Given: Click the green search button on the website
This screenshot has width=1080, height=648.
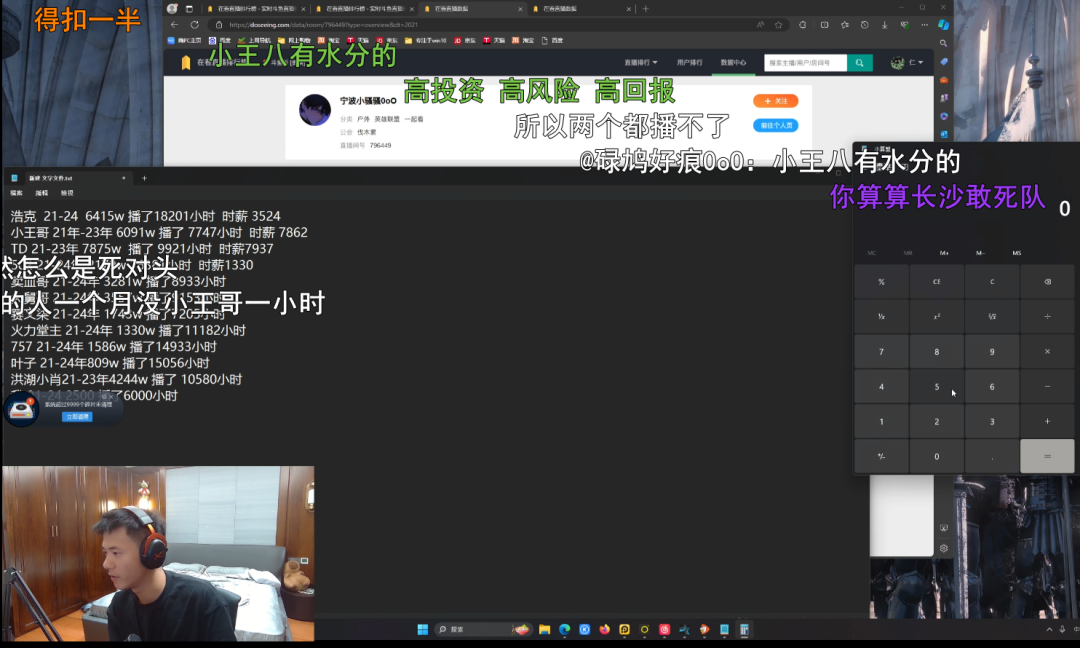Looking at the screenshot, I should click(860, 63).
